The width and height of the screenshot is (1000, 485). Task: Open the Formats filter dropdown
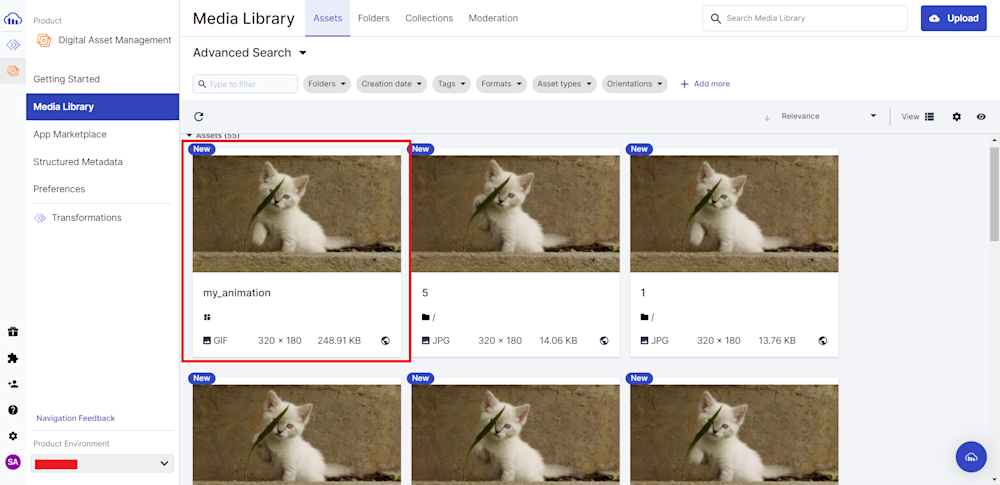(501, 84)
